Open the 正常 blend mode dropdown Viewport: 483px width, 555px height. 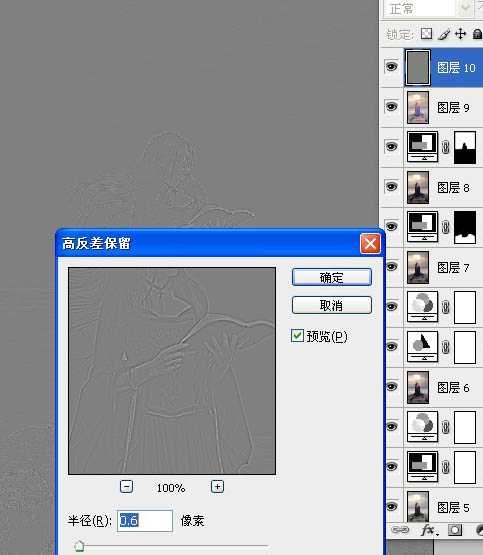coord(428,8)
